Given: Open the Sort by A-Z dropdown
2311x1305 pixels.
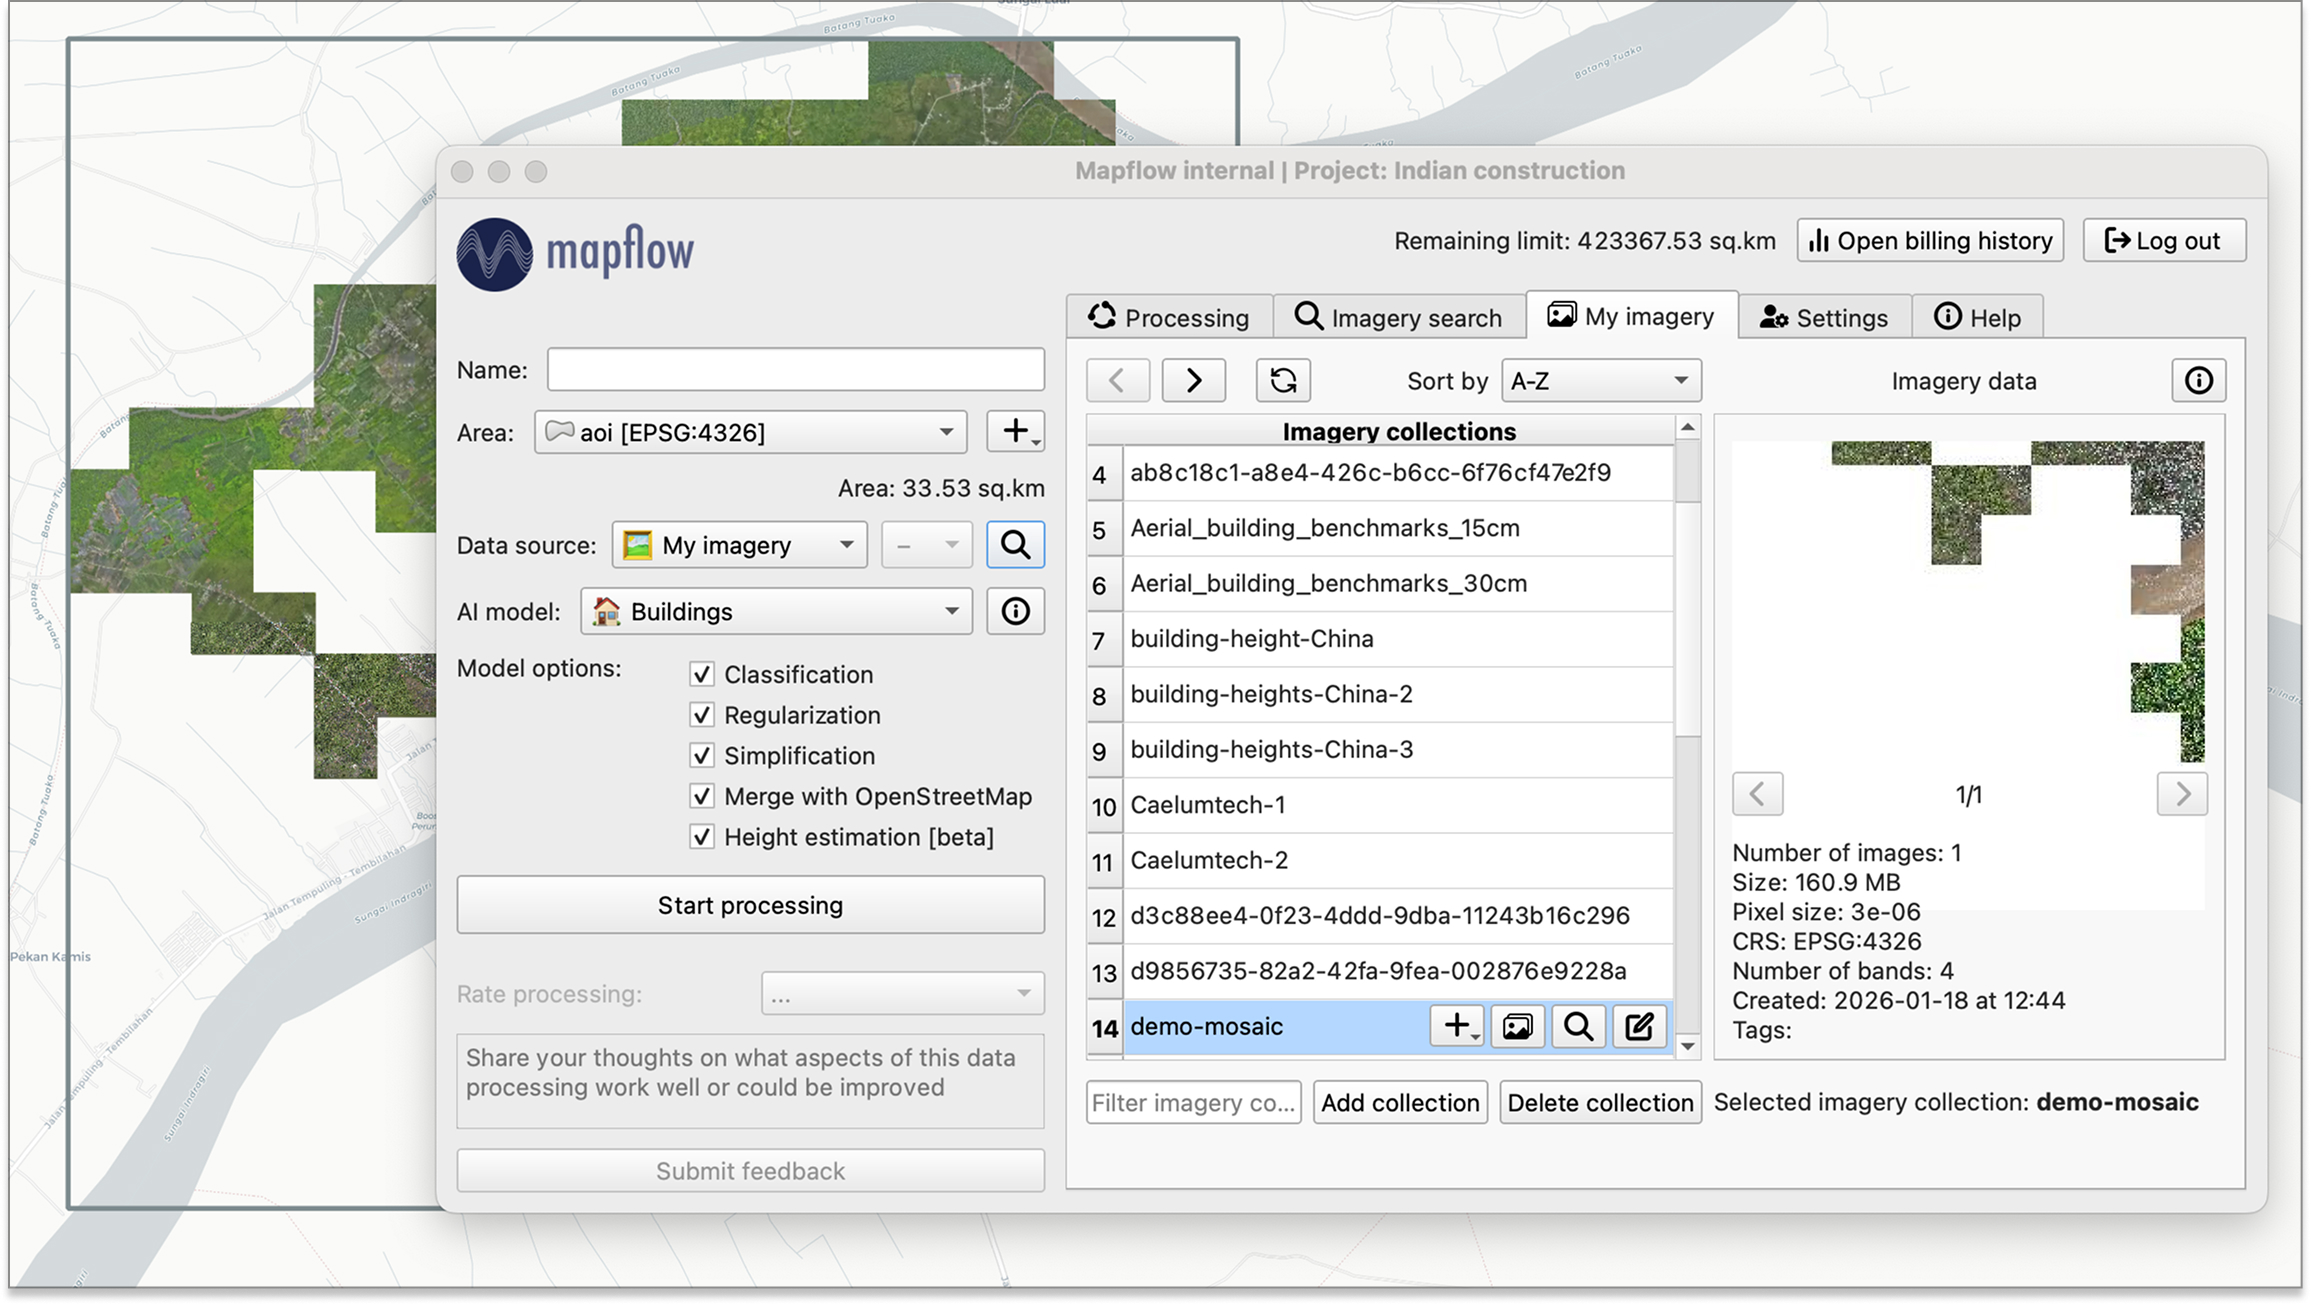Looking at the screenshot, I should (x=1600, y=381).
